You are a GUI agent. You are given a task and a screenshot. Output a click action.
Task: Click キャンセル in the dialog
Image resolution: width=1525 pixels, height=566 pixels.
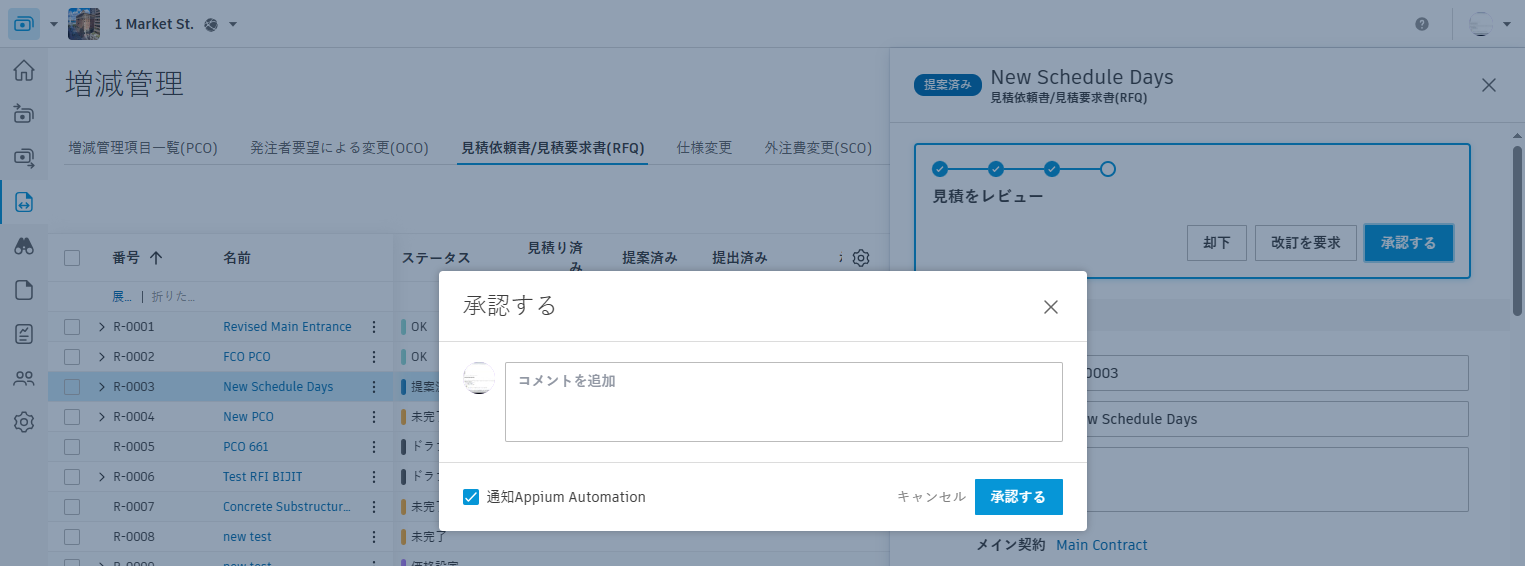pyautogui.click(x=931, y=497)
